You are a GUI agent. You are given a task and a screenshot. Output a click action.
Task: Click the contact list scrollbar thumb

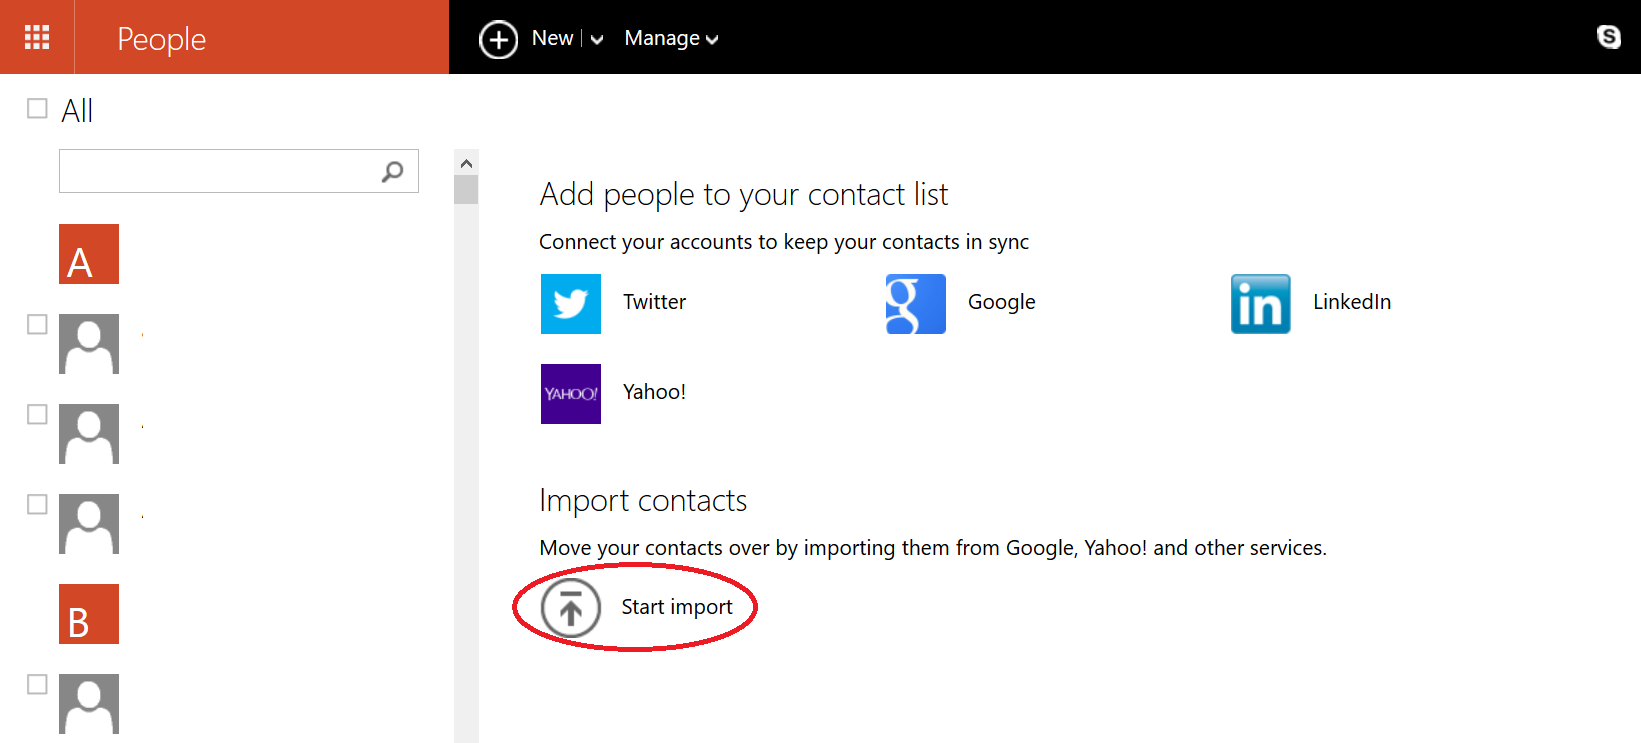466,190
